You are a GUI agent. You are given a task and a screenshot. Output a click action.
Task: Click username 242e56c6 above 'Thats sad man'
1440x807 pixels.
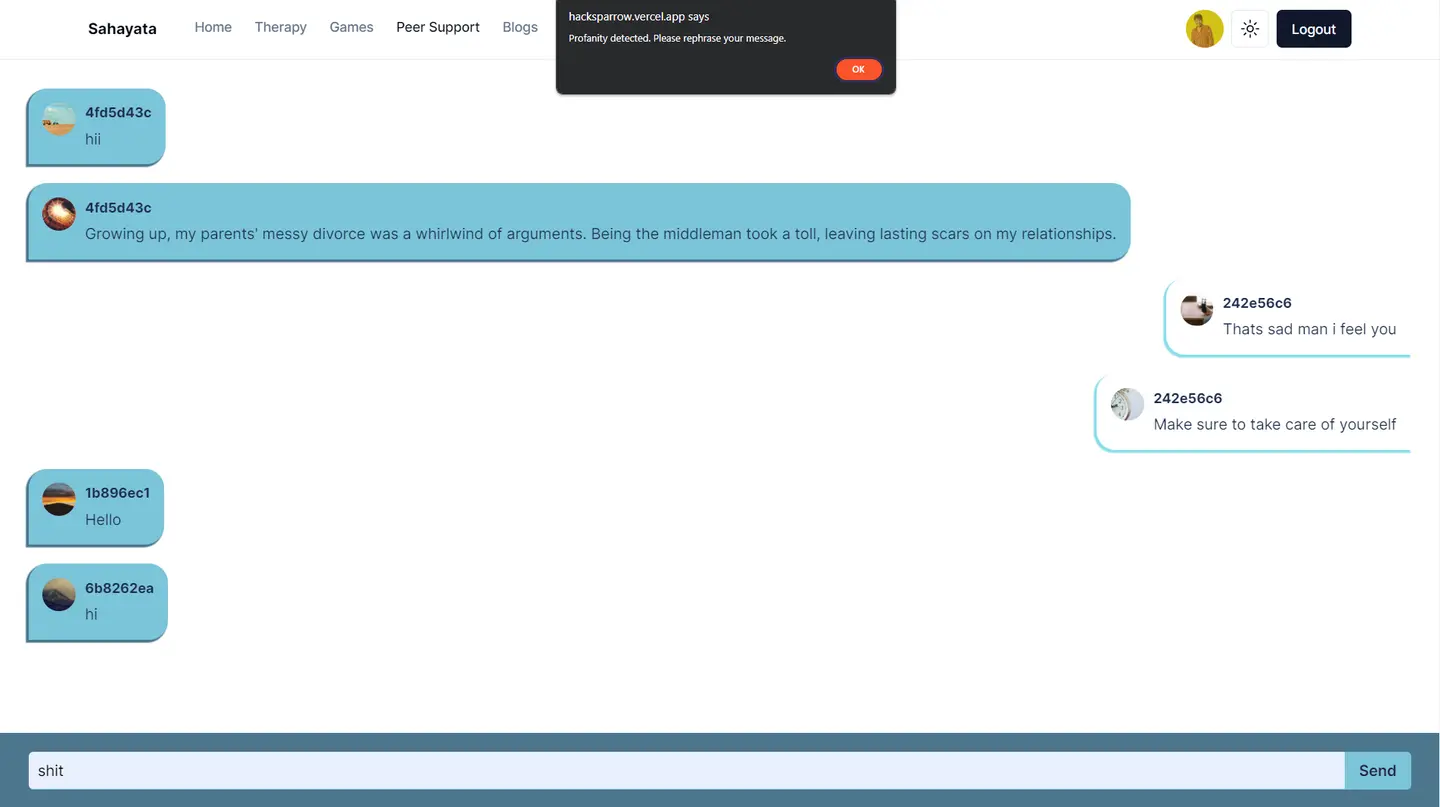pos(1257,303)
